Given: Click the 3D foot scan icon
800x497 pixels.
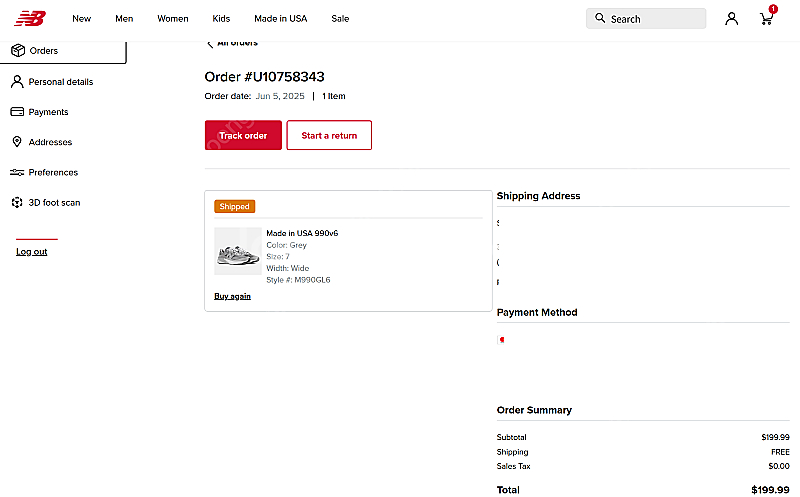Looking at the screenshot, I should tap(17, 203).
